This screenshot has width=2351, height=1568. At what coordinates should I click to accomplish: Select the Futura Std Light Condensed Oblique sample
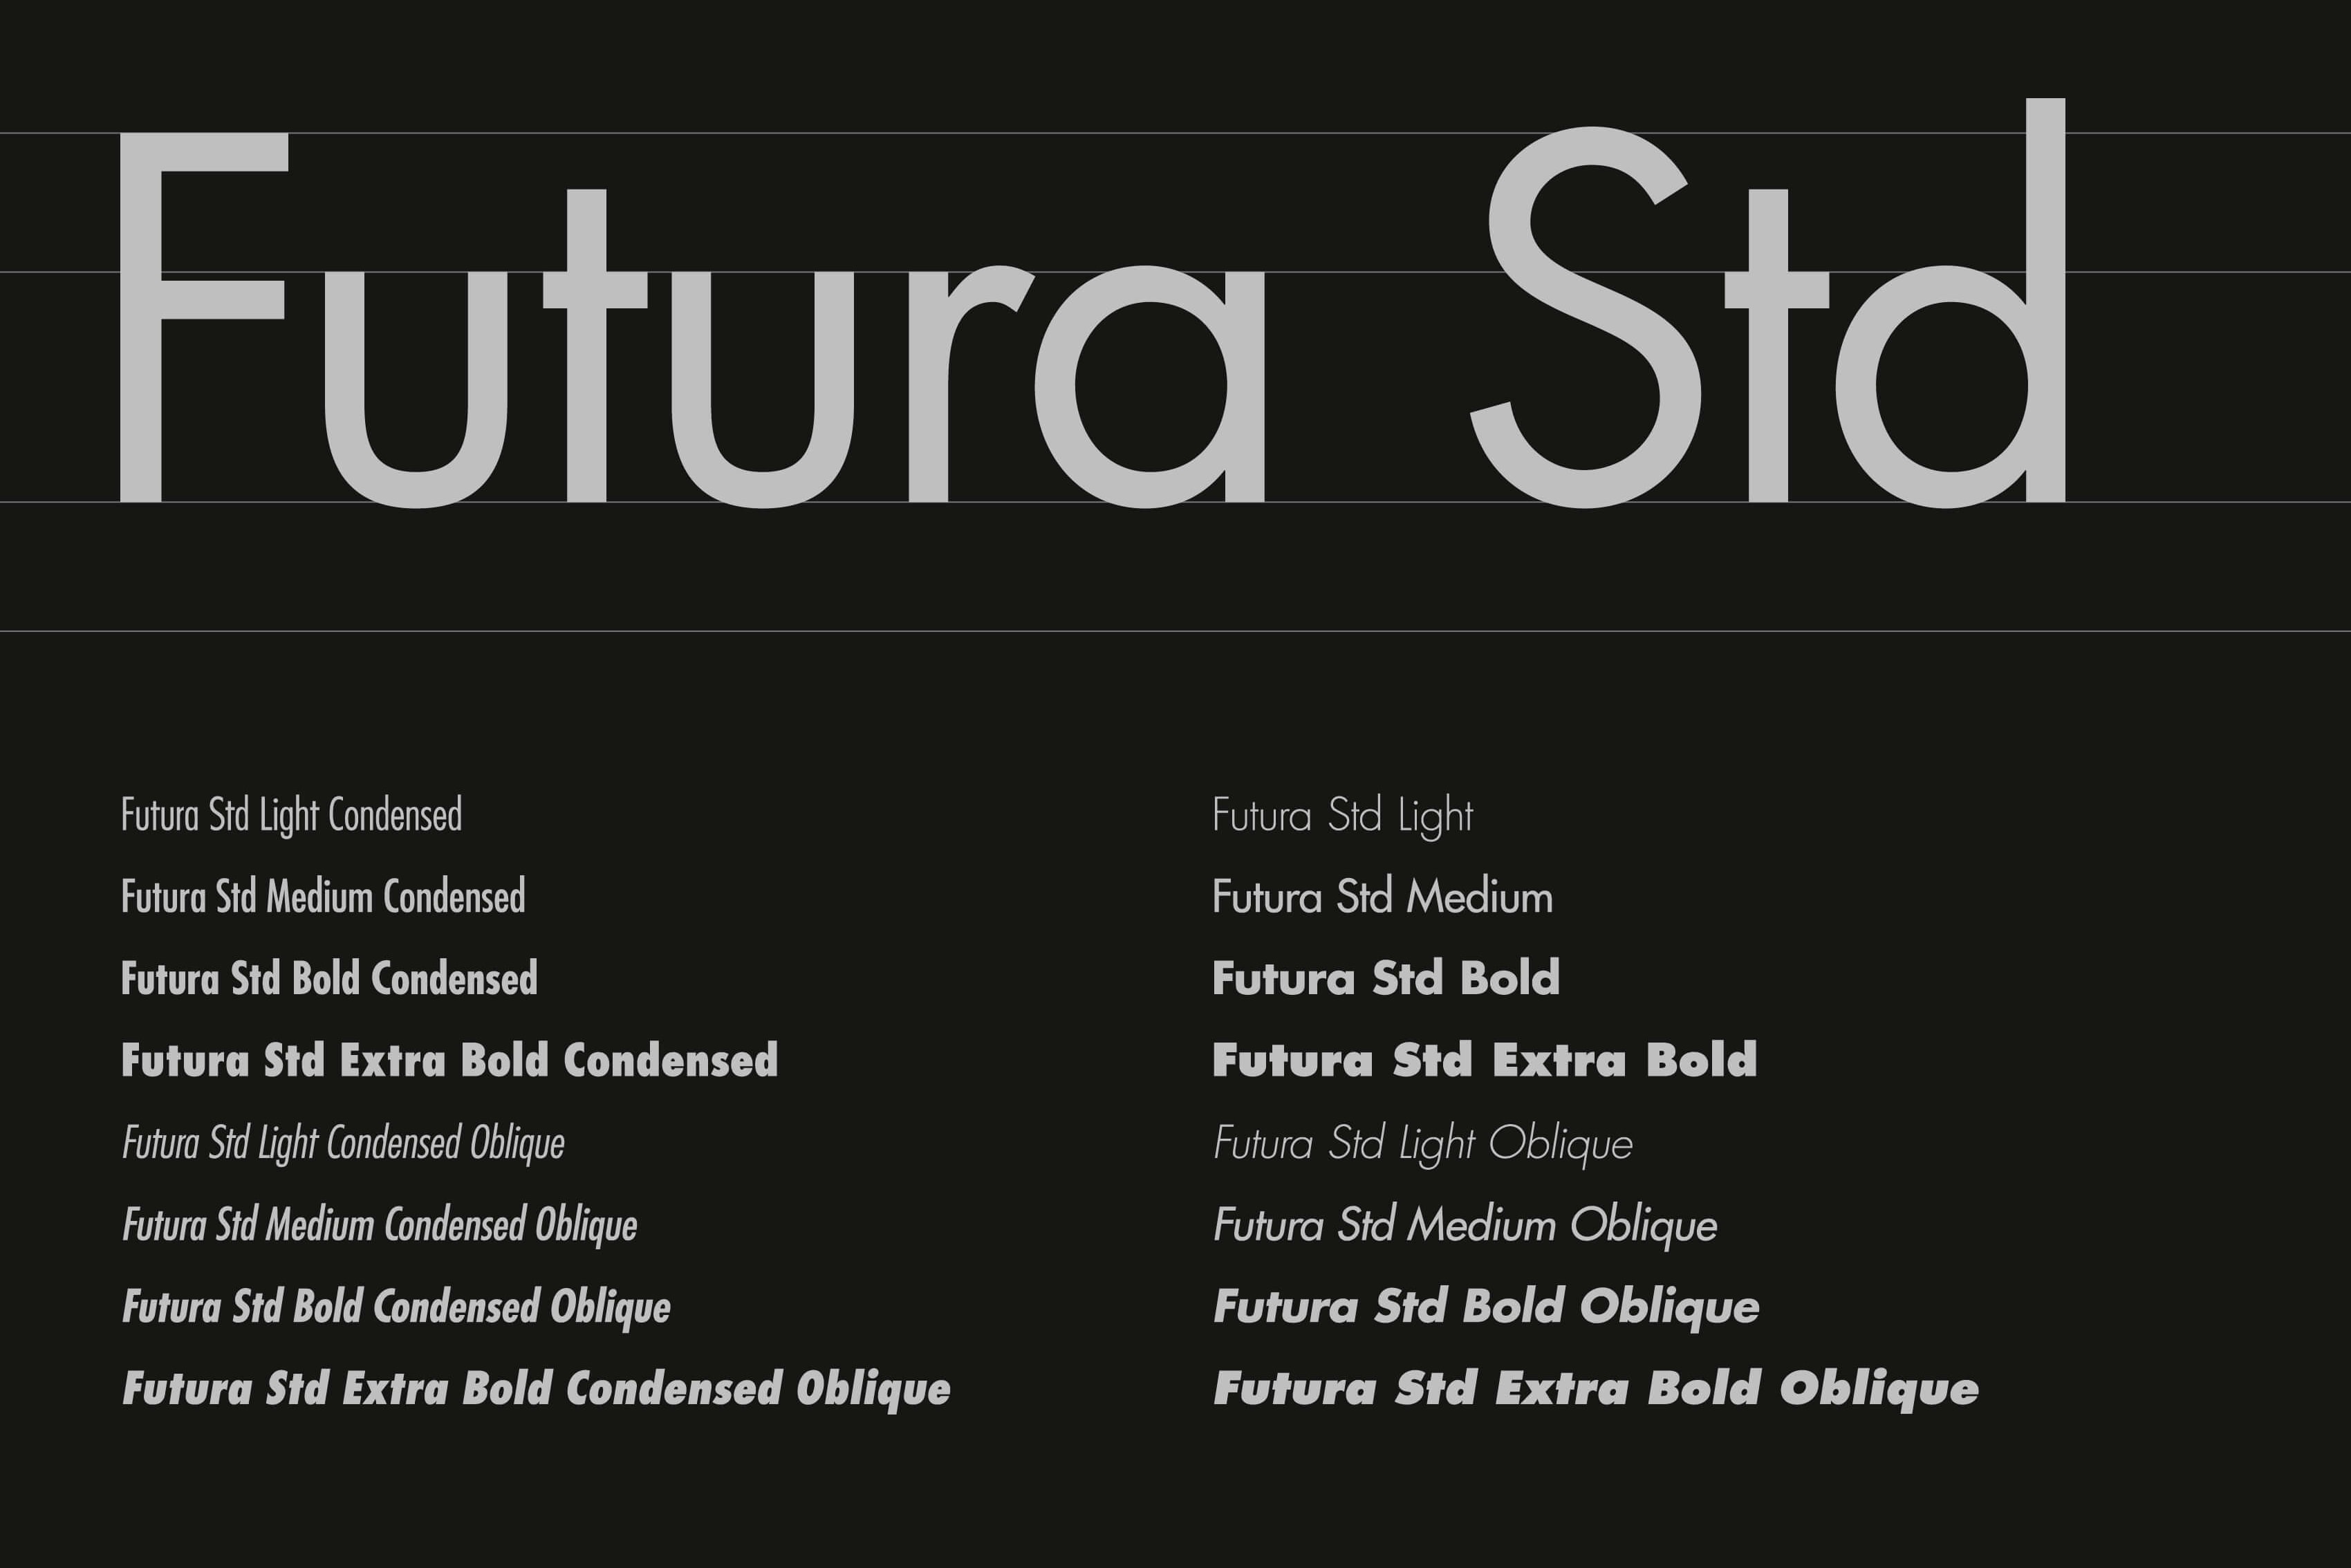343,1144
